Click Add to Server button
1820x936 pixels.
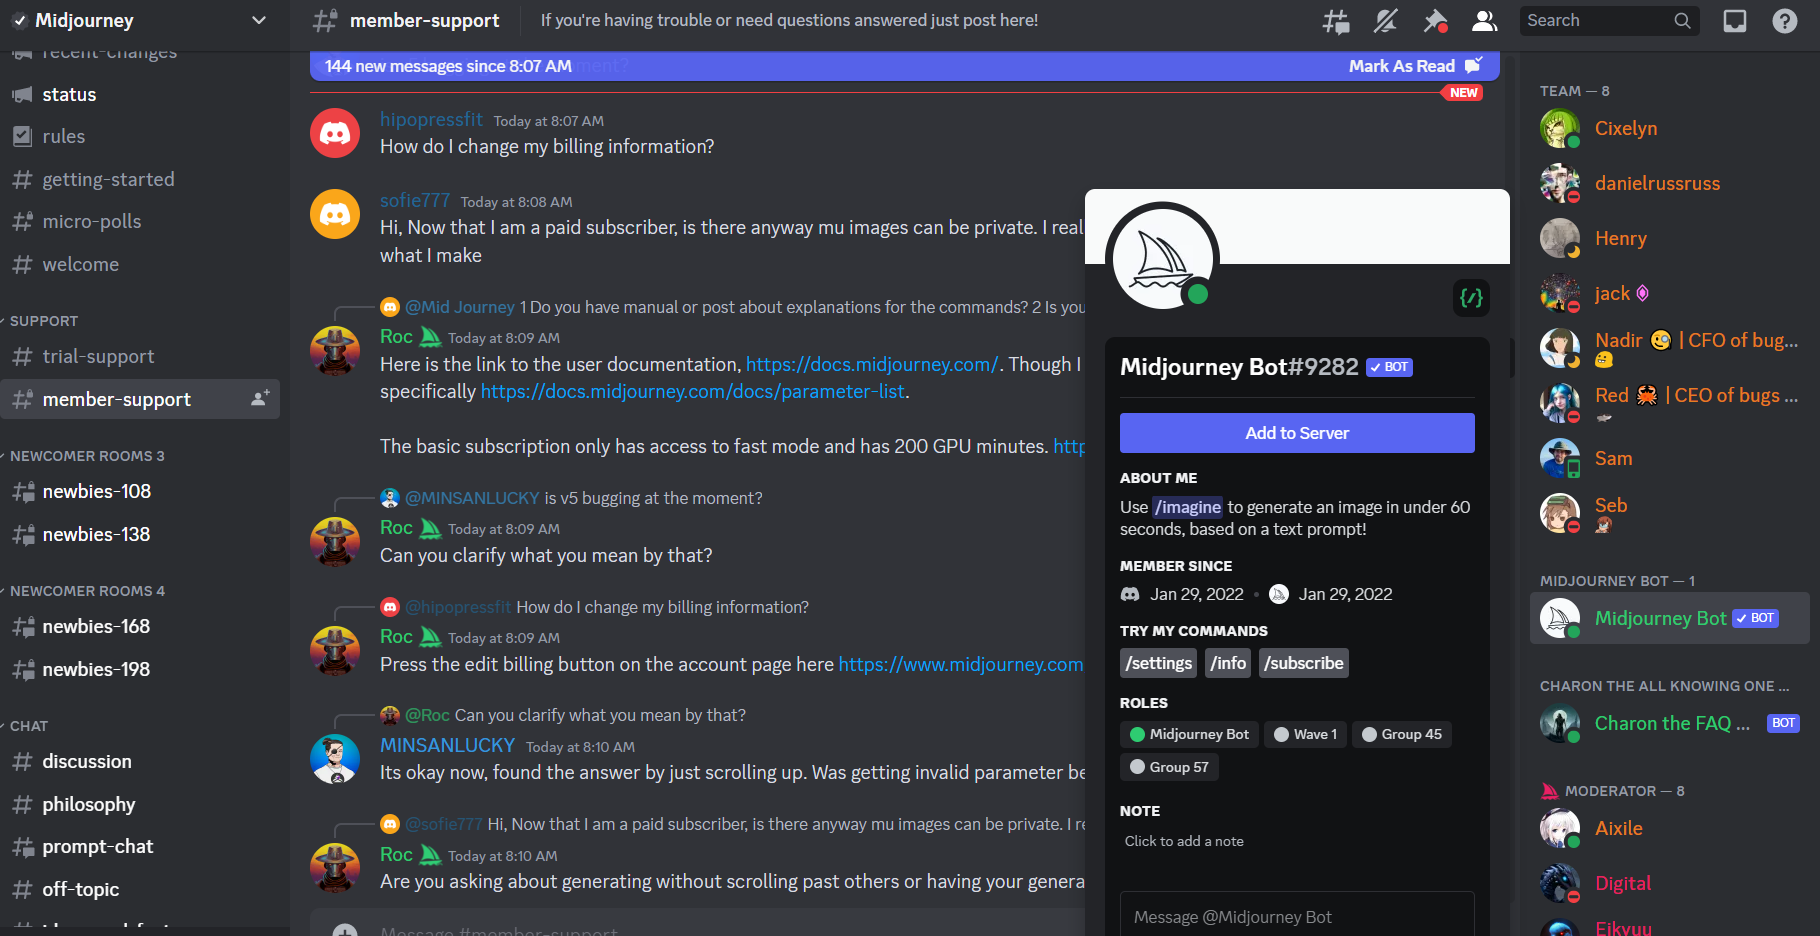coord(1297,433)
